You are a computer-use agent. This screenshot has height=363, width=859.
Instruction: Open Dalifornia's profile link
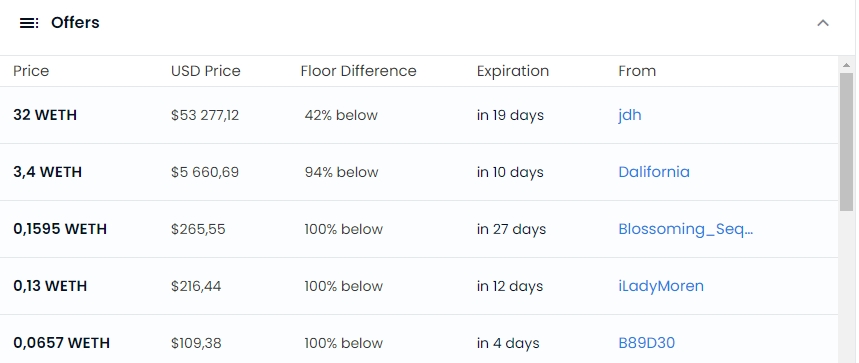click(x=654, y=172)
